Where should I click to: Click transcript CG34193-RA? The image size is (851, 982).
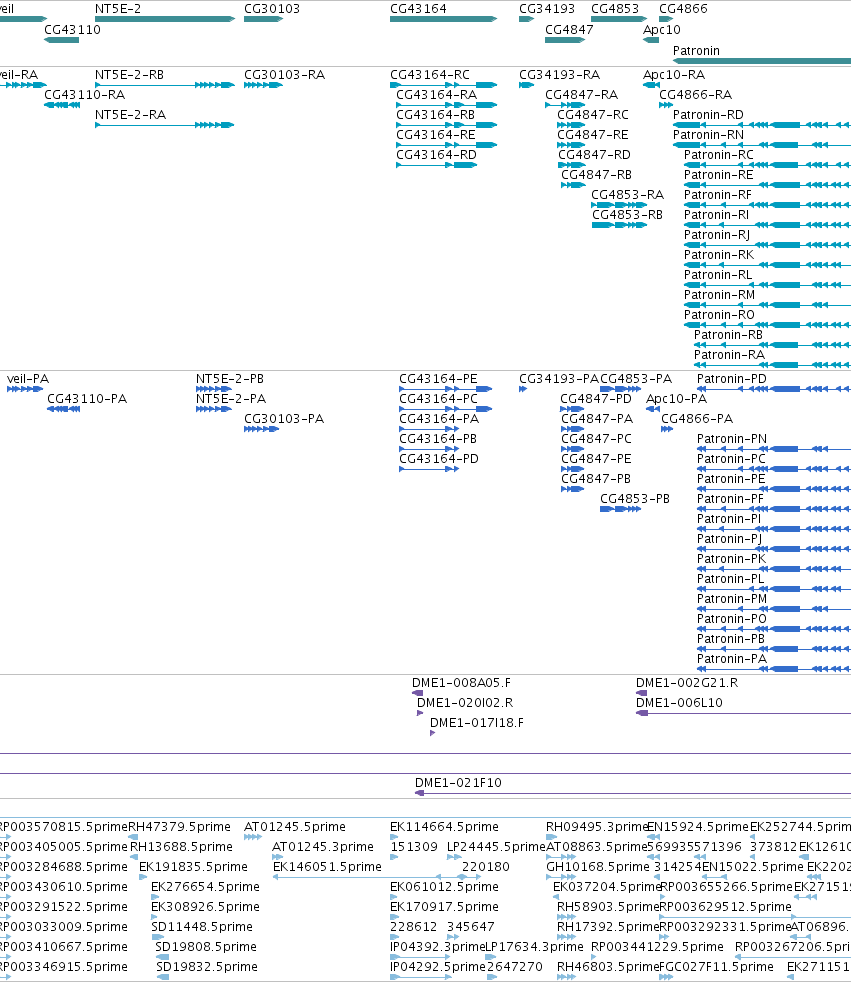(527, 85)
